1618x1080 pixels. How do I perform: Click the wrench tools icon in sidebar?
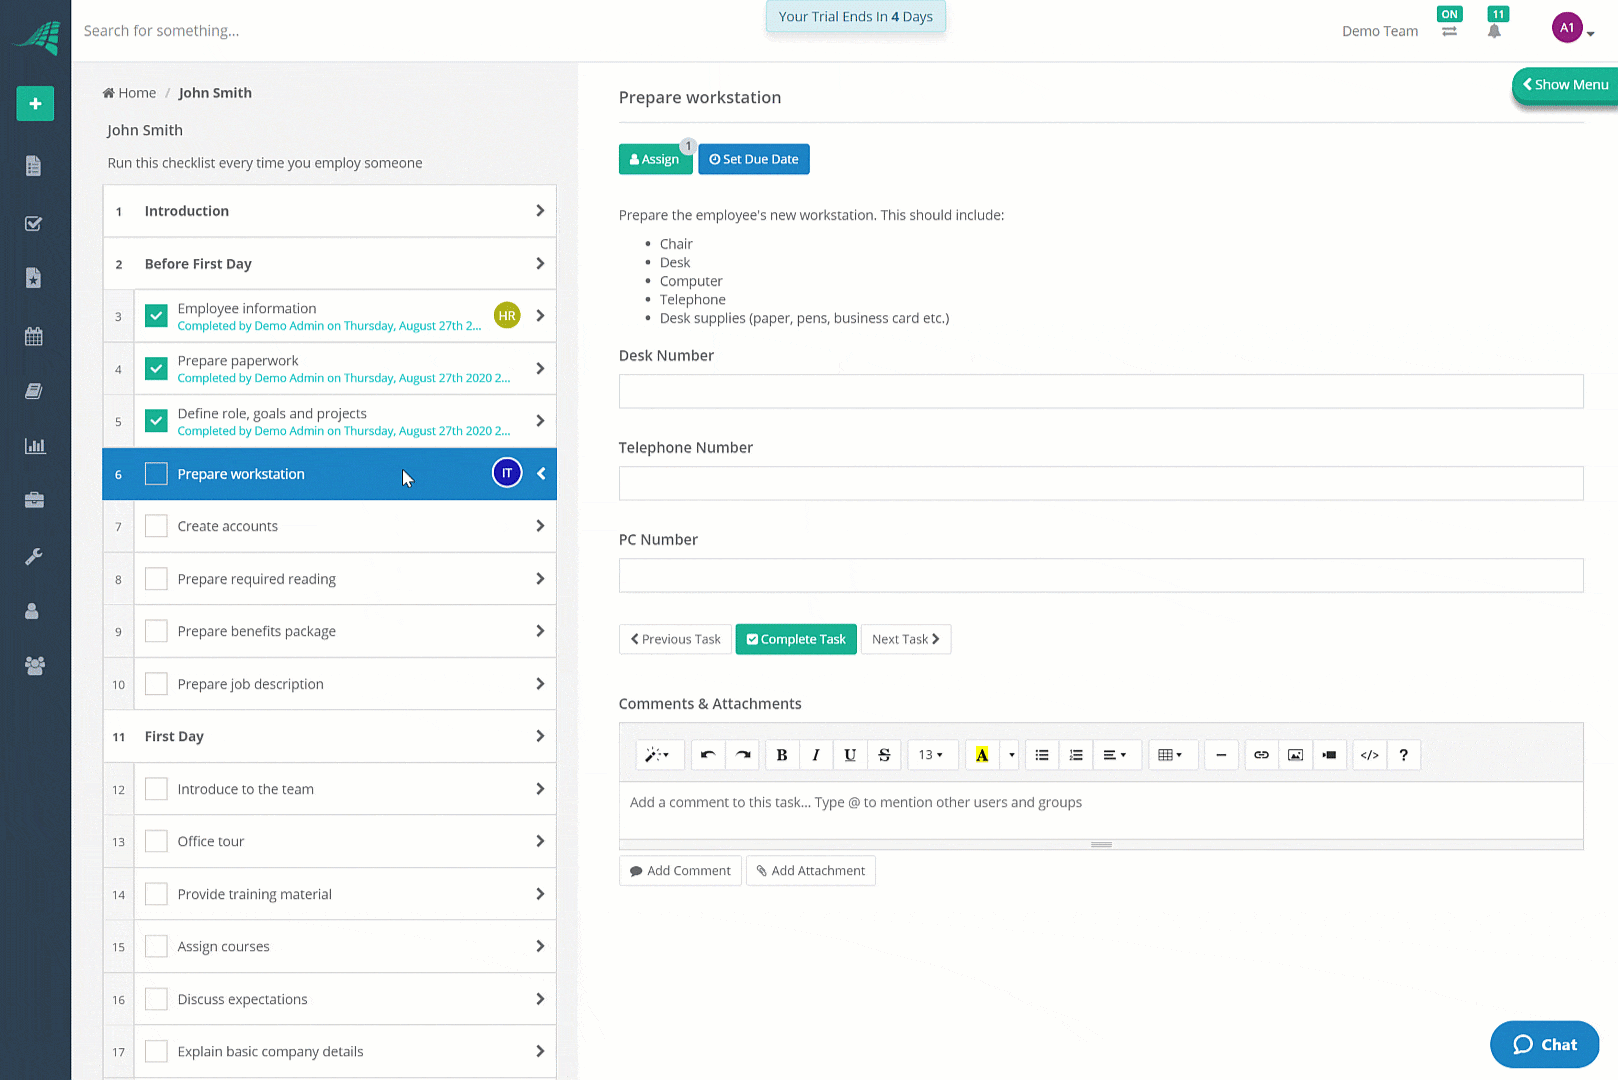(x=34, y=556)
